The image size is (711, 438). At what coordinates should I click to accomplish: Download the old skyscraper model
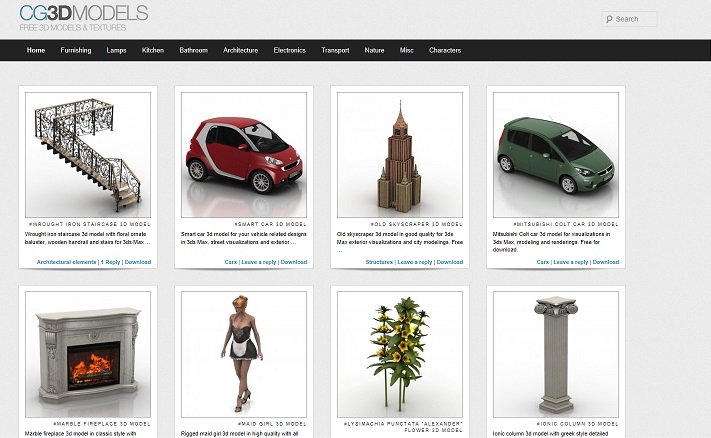(x=450, y=262)
